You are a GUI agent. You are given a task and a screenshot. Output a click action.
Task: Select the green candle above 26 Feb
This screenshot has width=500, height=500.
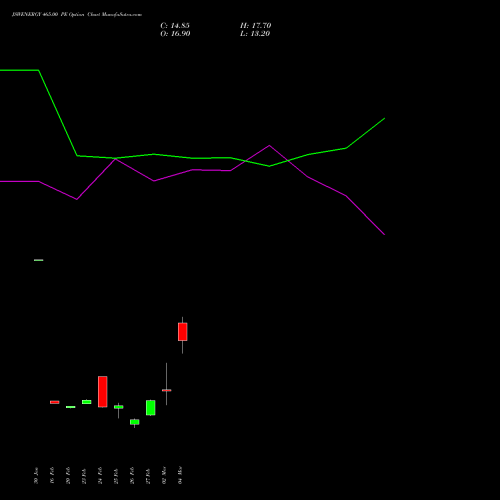135,422
